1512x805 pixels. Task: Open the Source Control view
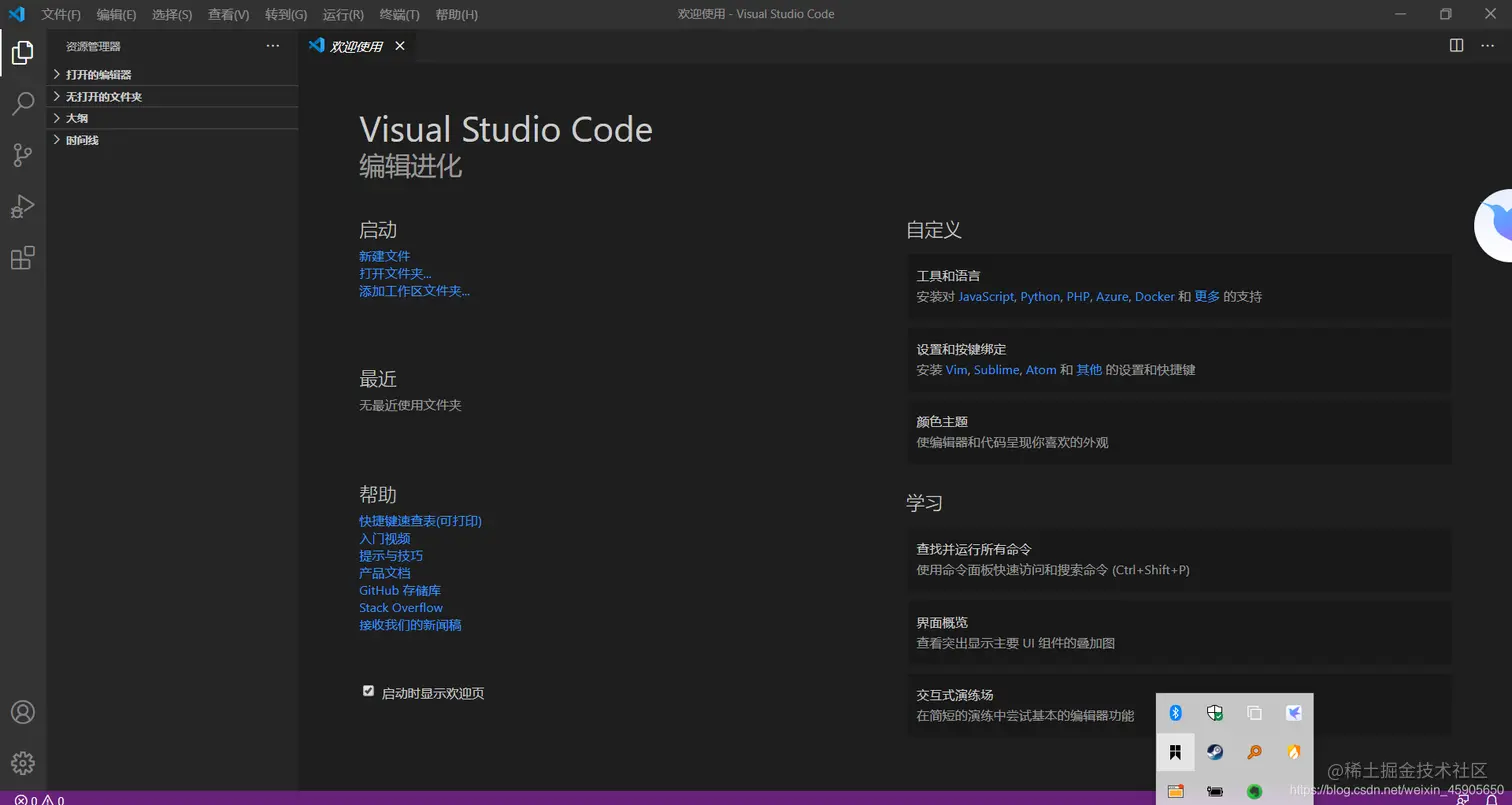pyautogui.click(x=22, y=155)
